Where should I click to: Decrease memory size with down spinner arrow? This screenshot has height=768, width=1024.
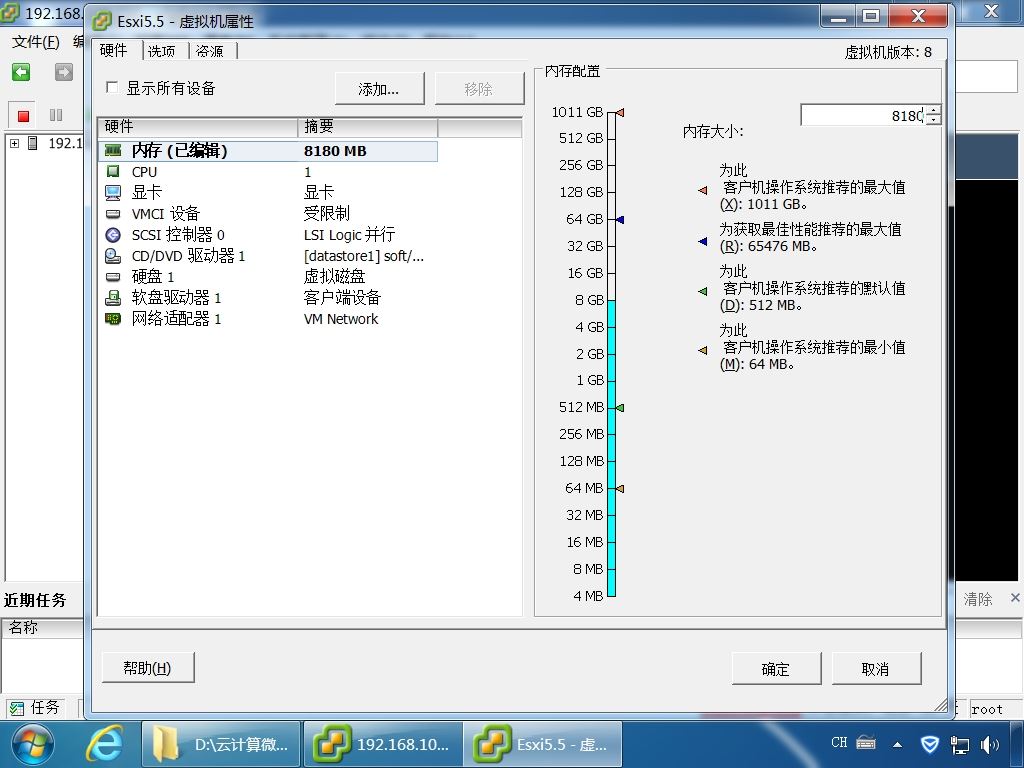click(934, 120)
